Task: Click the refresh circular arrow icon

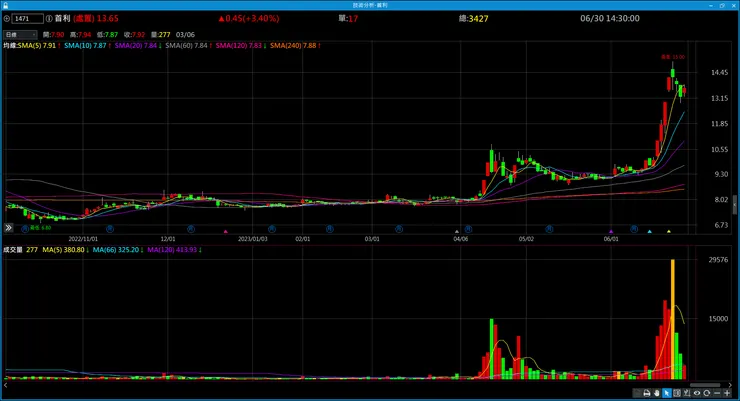Action: pos(706,393)
